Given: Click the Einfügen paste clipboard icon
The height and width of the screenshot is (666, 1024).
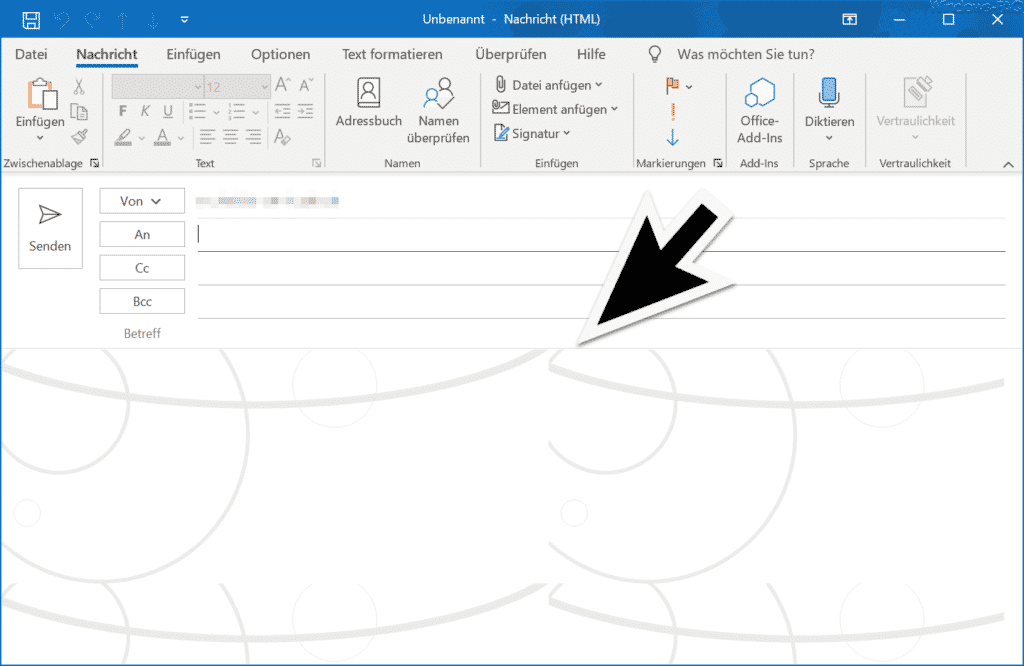Looking at the screenshot, I should pos(41,94).
